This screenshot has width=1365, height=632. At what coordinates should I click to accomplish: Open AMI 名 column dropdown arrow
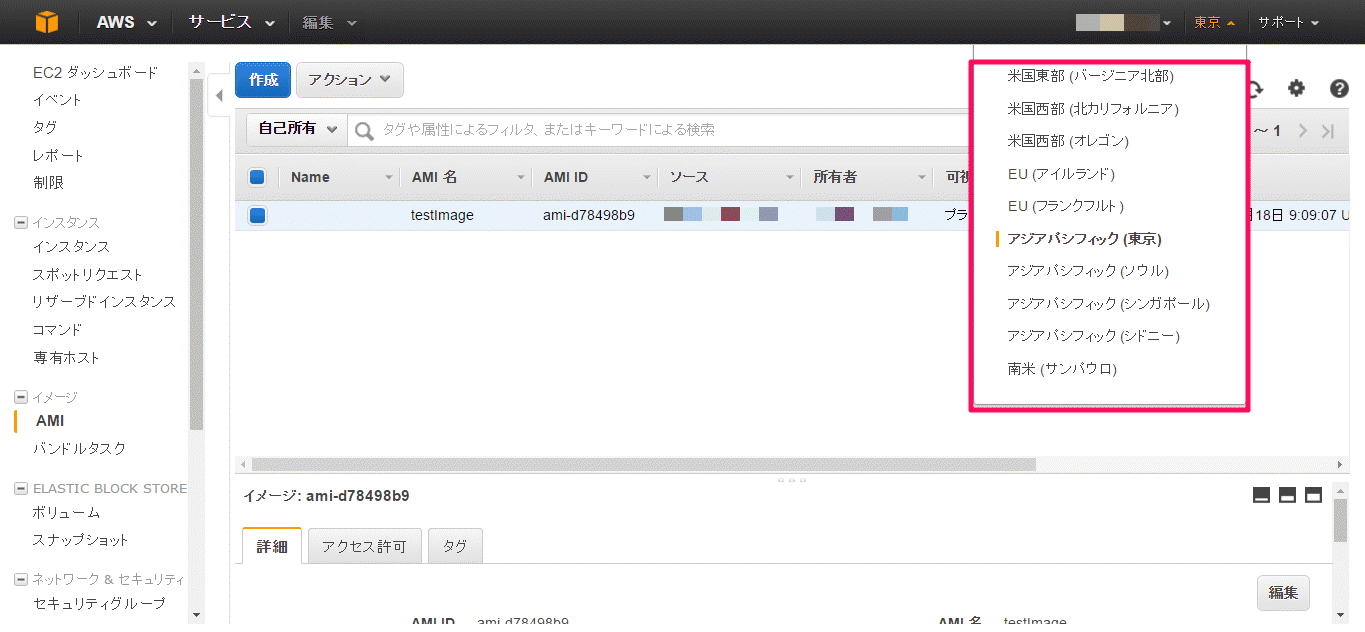[x=521, y=178]
